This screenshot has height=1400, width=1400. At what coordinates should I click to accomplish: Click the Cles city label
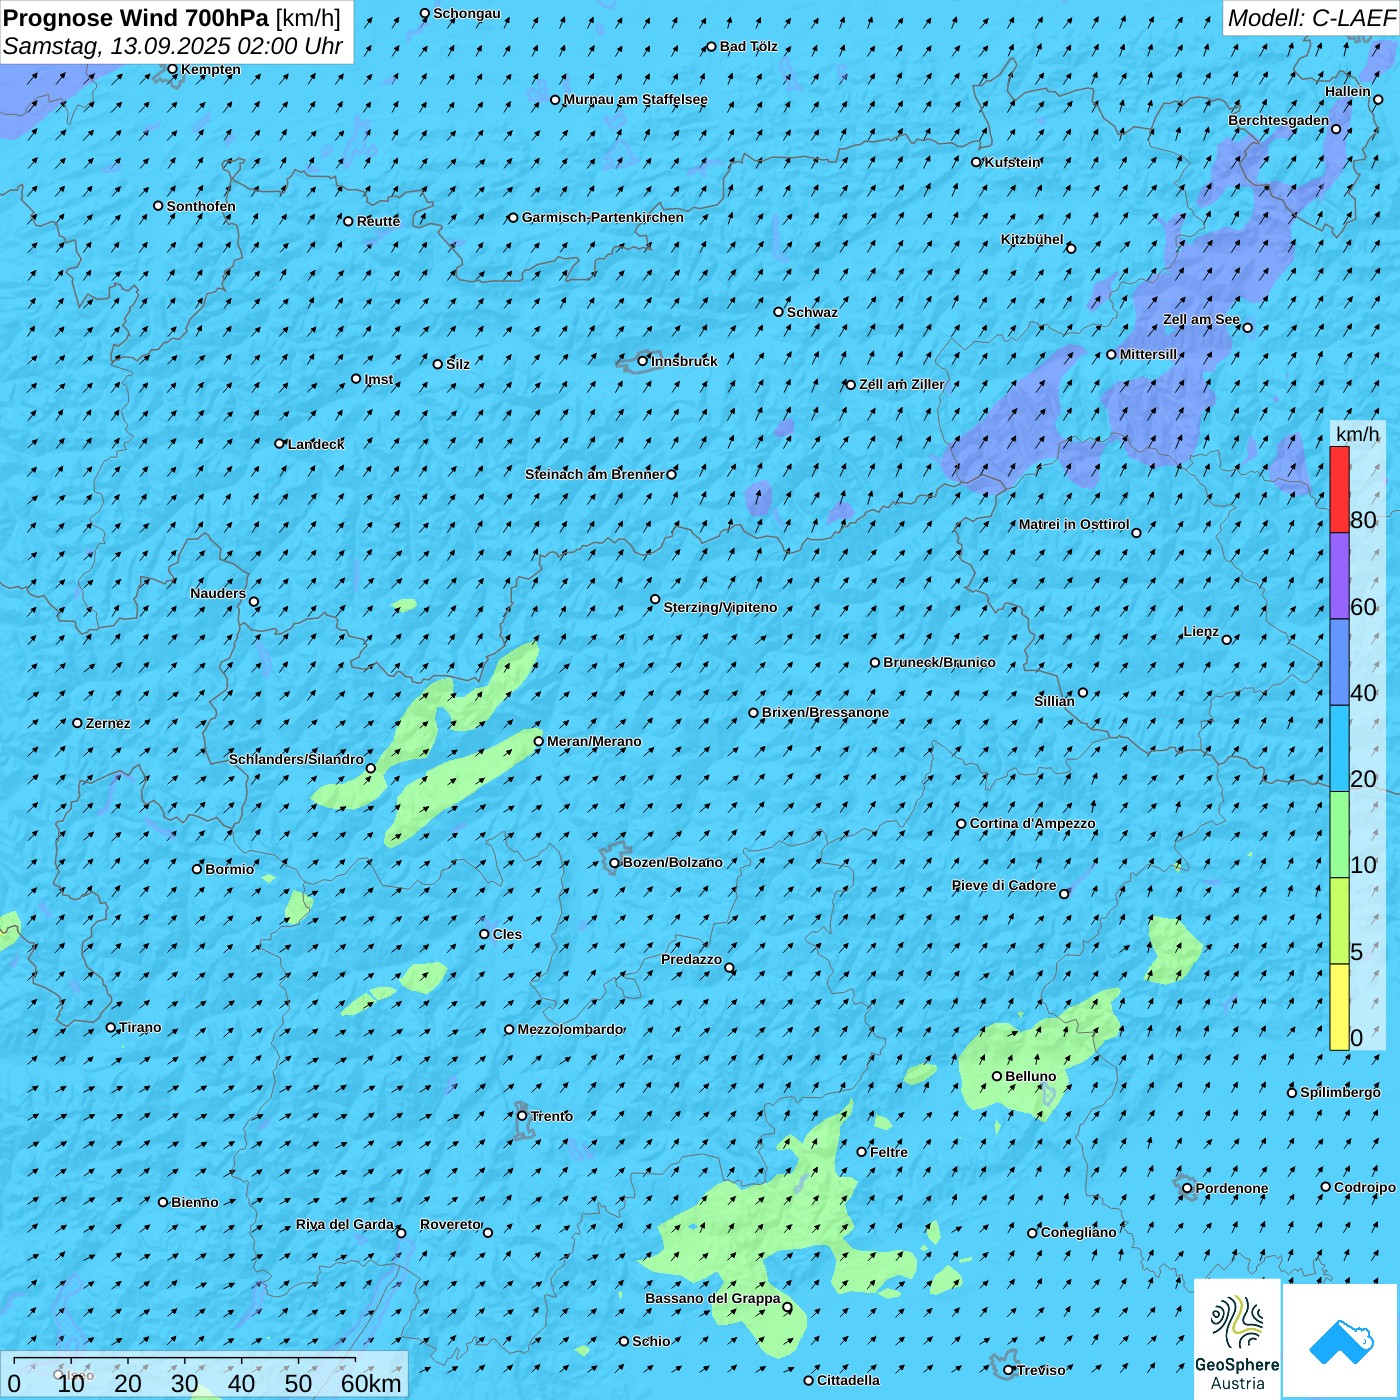click(x=507, y=934)
